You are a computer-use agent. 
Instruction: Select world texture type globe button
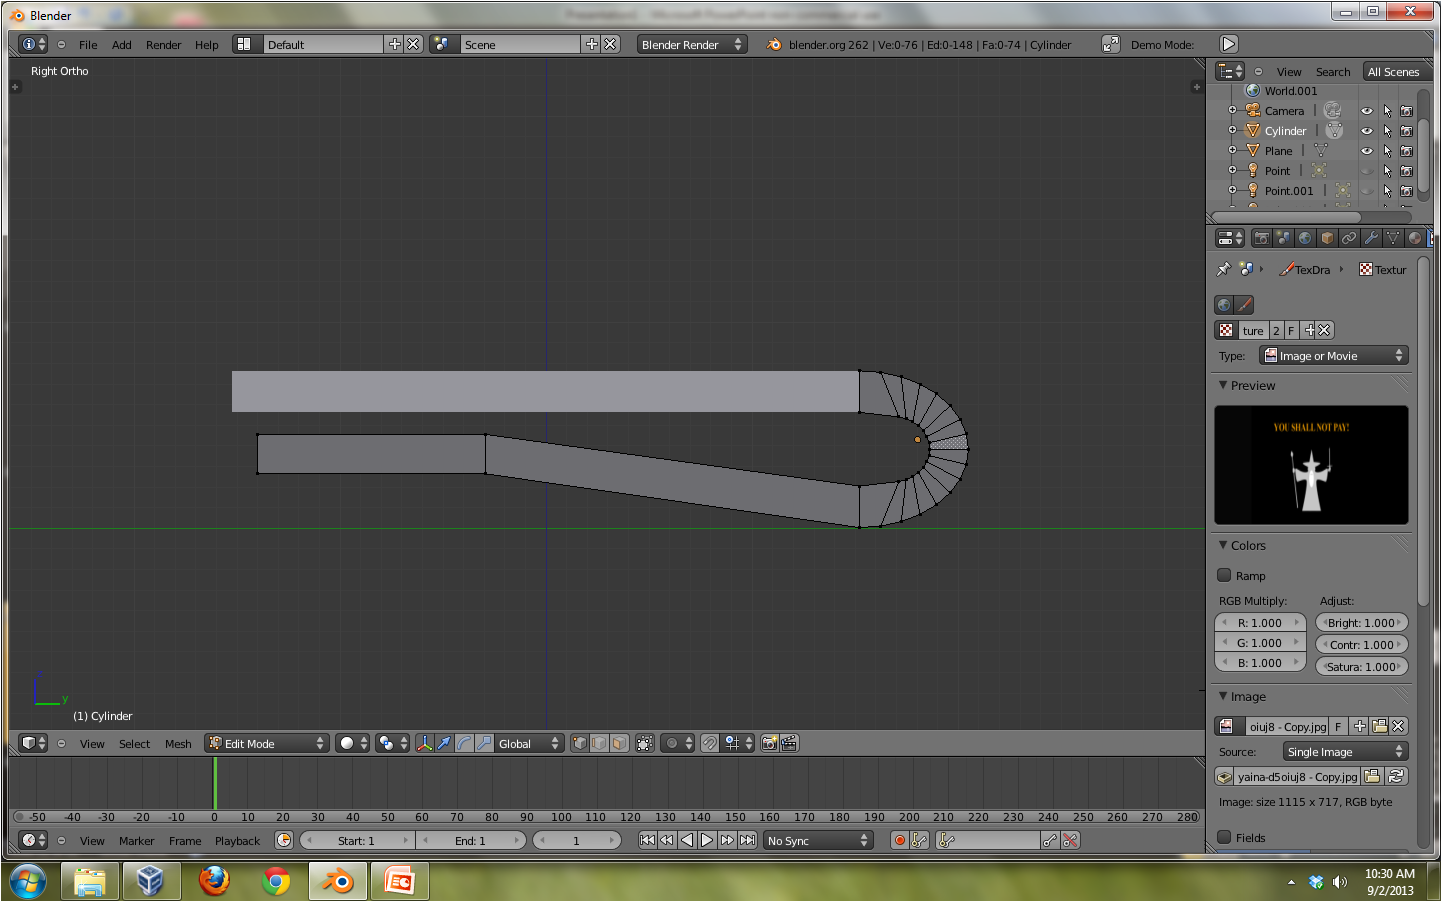(x=1224, y=305)
